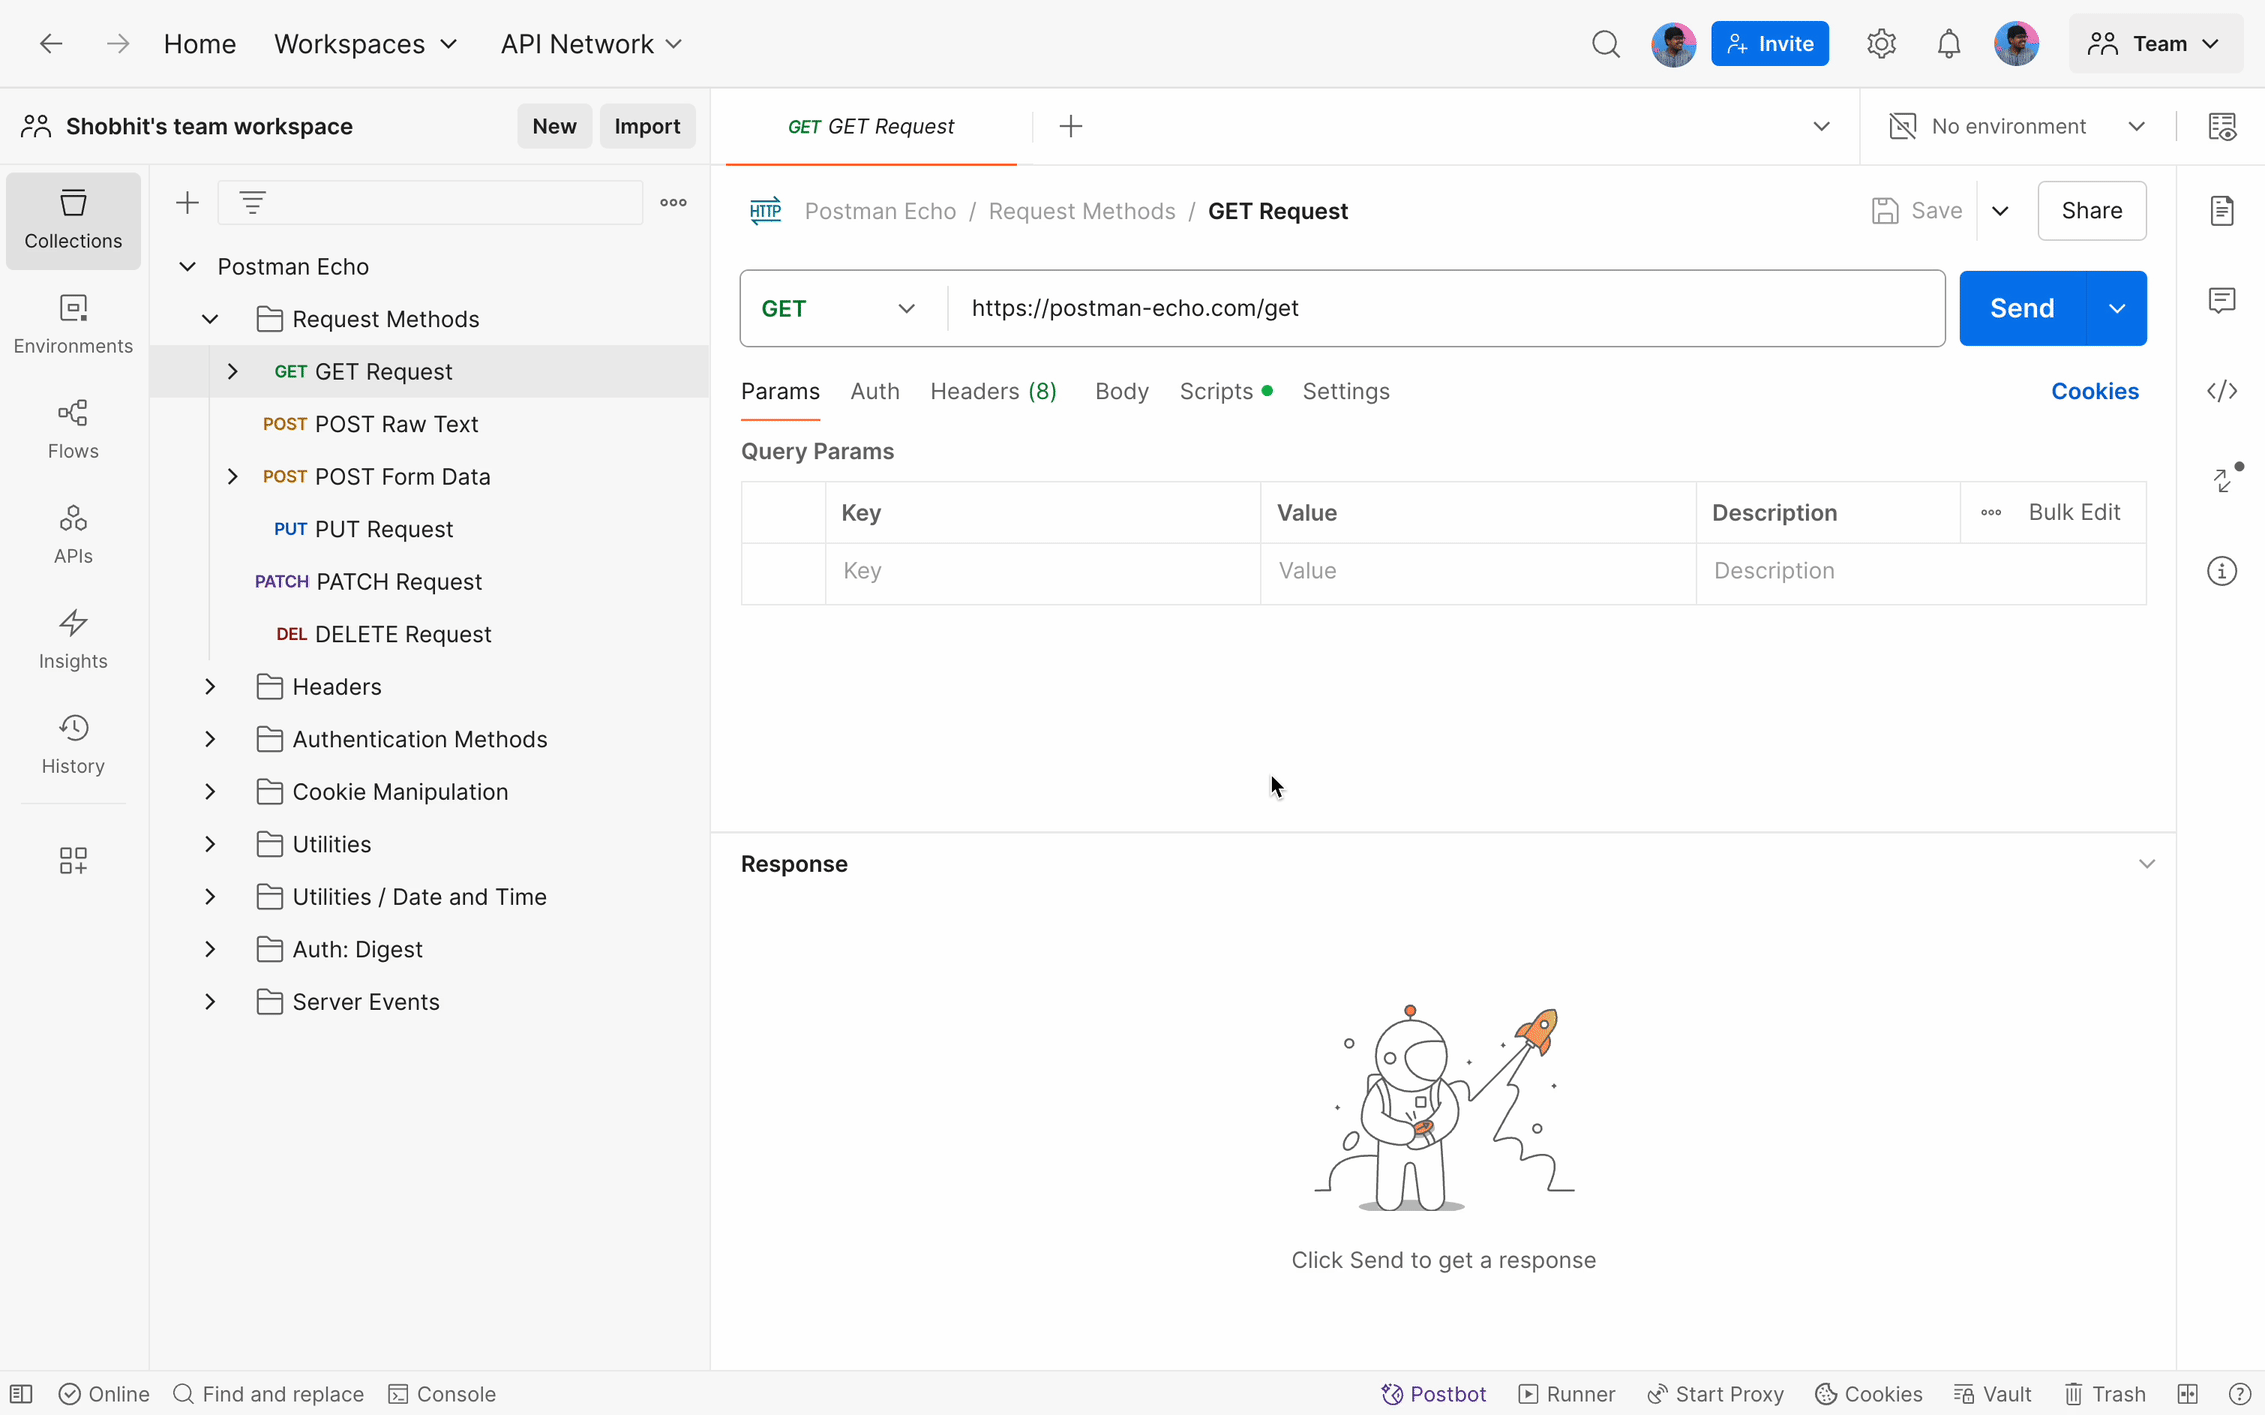This screenshot has height=1415, width=2265.
Task: Collapse the Postman Echo collection
Action: 187,266
